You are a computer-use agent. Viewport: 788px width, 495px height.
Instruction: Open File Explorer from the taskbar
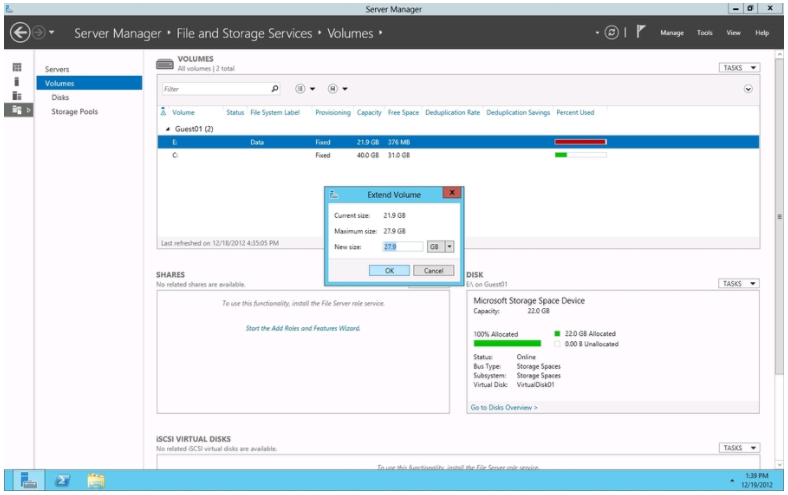tap(96, 480)
